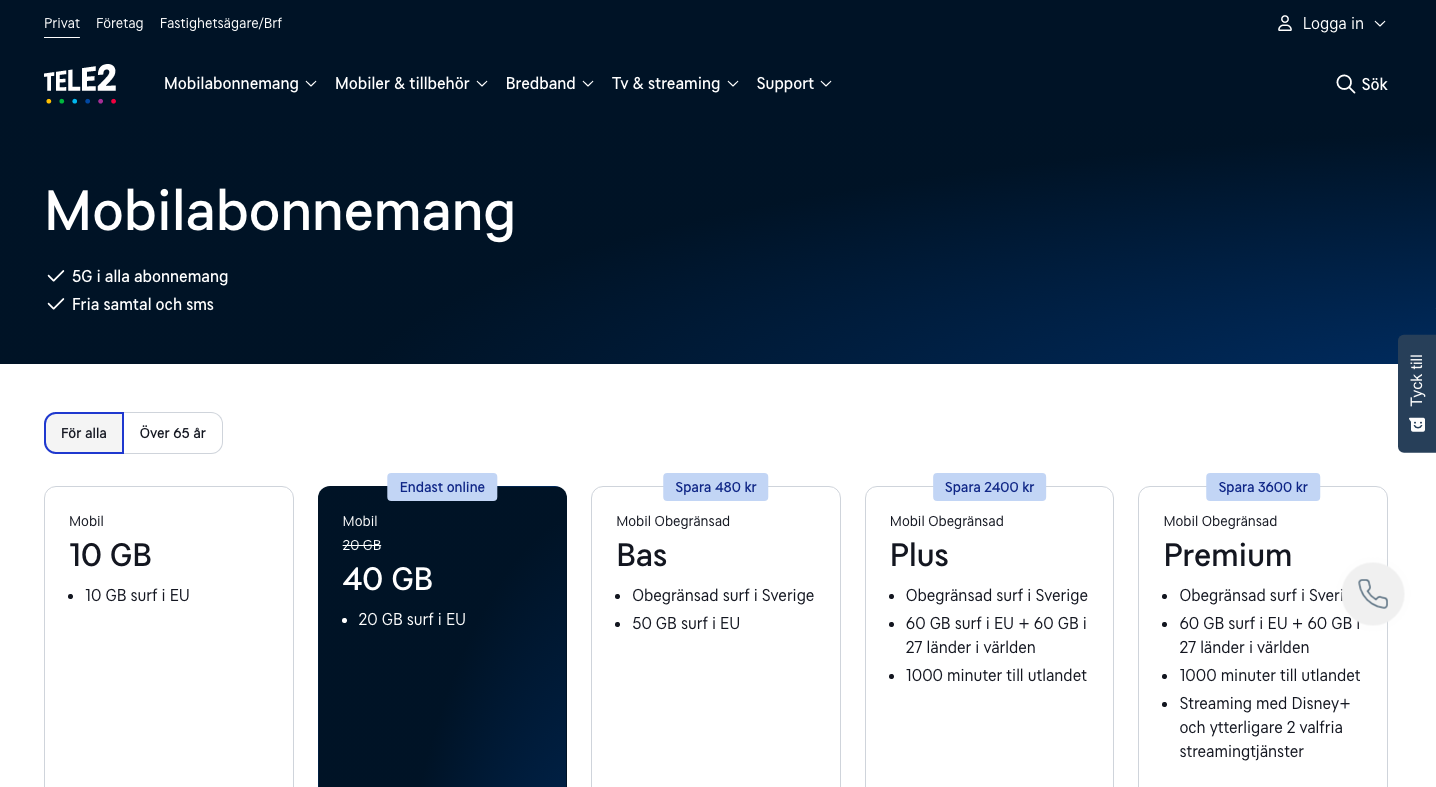Click '20 GB surf i EU' bullet
This screenshot has width=1436, height=787.
[412, 619]
